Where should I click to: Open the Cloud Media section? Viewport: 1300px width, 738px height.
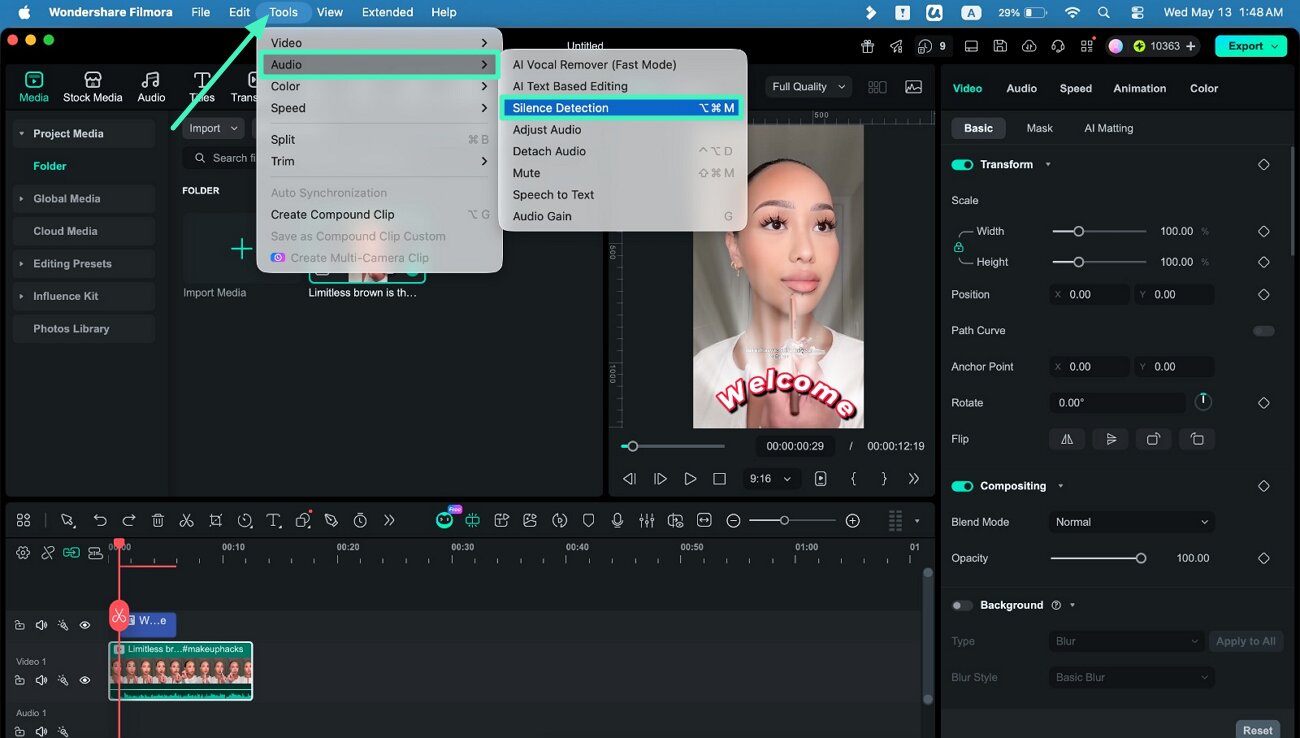click(84, 231)
